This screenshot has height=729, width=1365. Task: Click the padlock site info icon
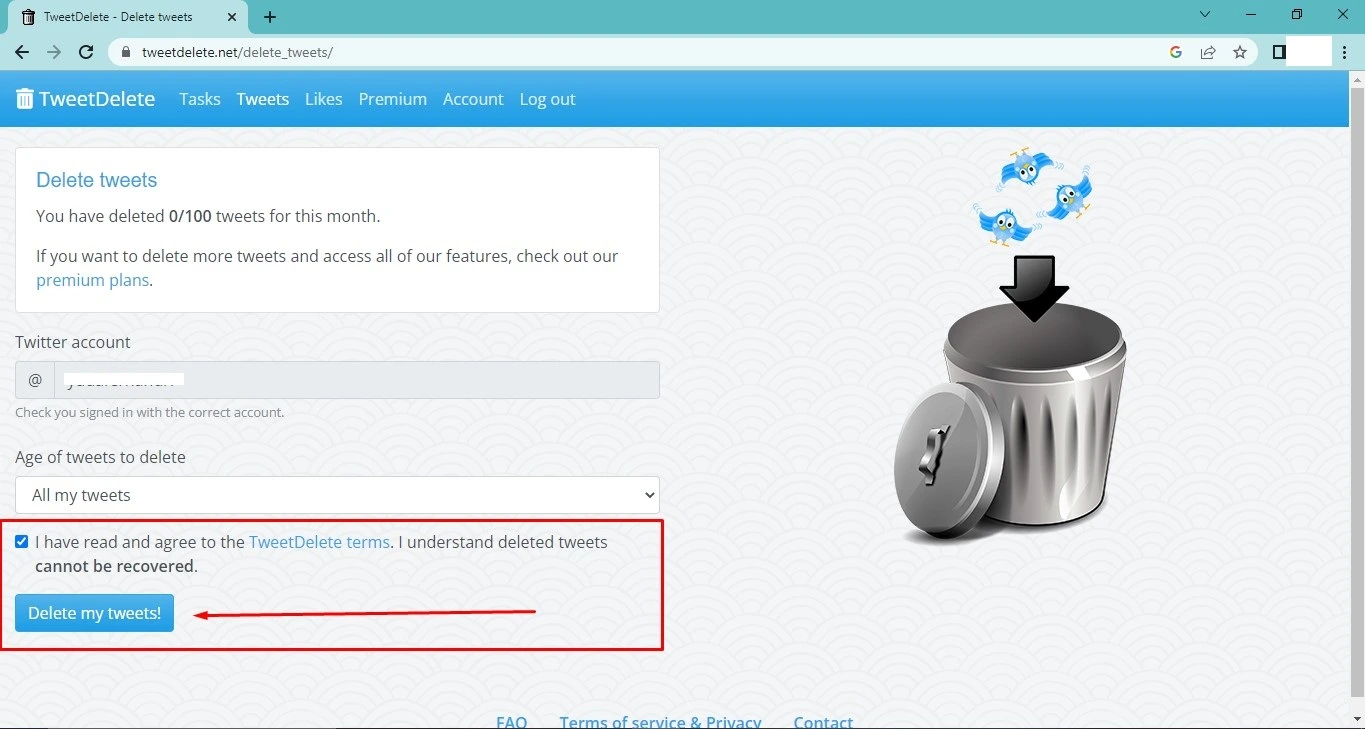tap(126, 52)
